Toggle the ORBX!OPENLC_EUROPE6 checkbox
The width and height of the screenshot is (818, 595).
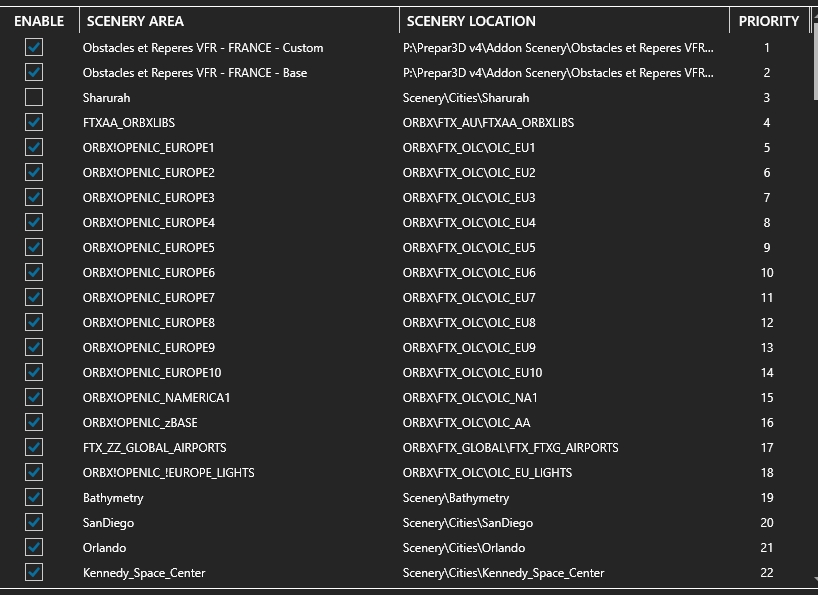[34, 273]
